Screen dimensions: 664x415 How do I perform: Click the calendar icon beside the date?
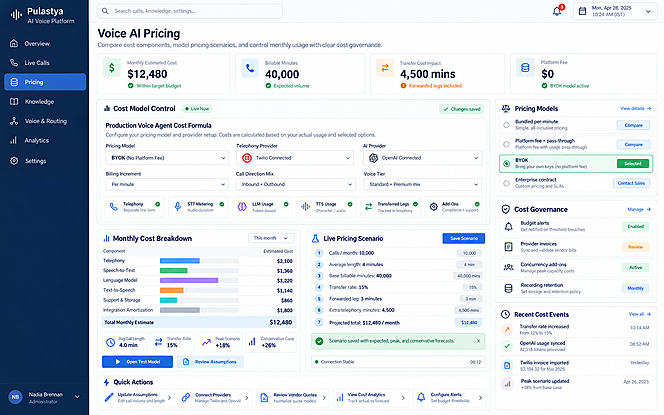582,11
